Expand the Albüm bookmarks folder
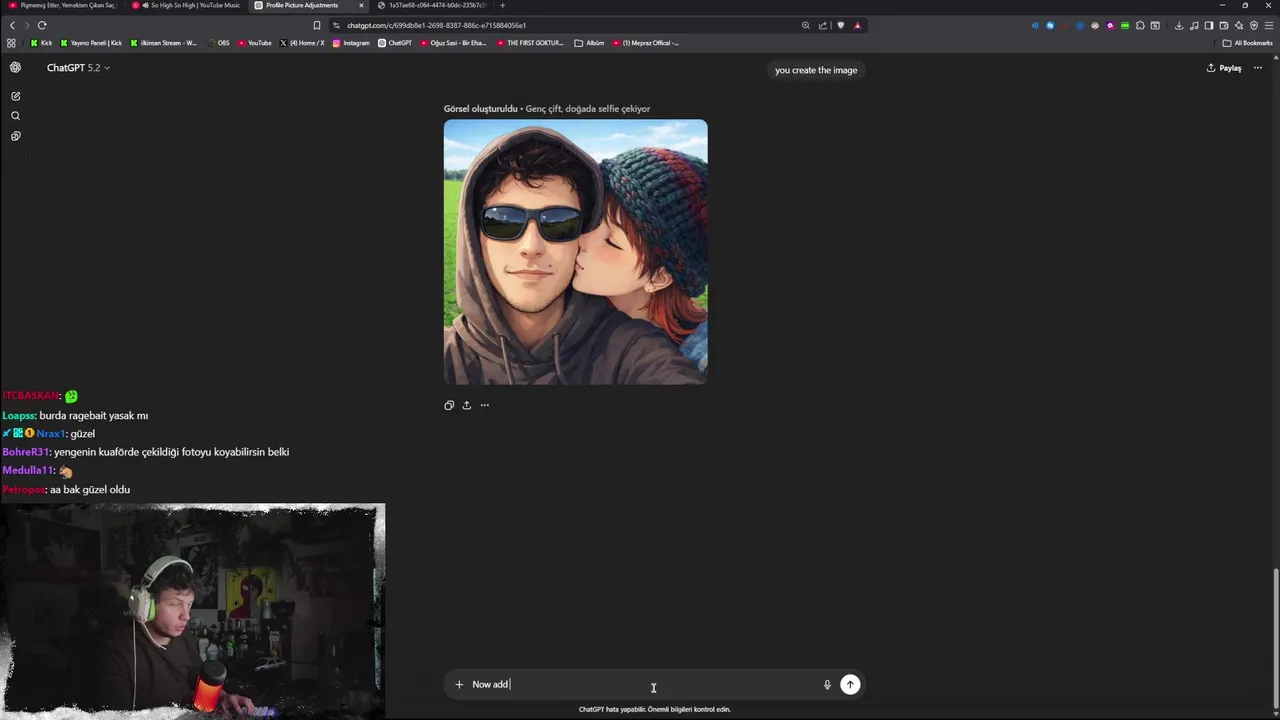1280x720 pixels. tap(589, 43)
